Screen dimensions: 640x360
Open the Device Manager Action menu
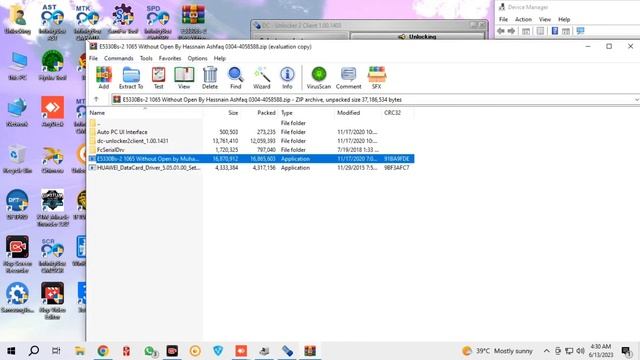tap(523, 19)
